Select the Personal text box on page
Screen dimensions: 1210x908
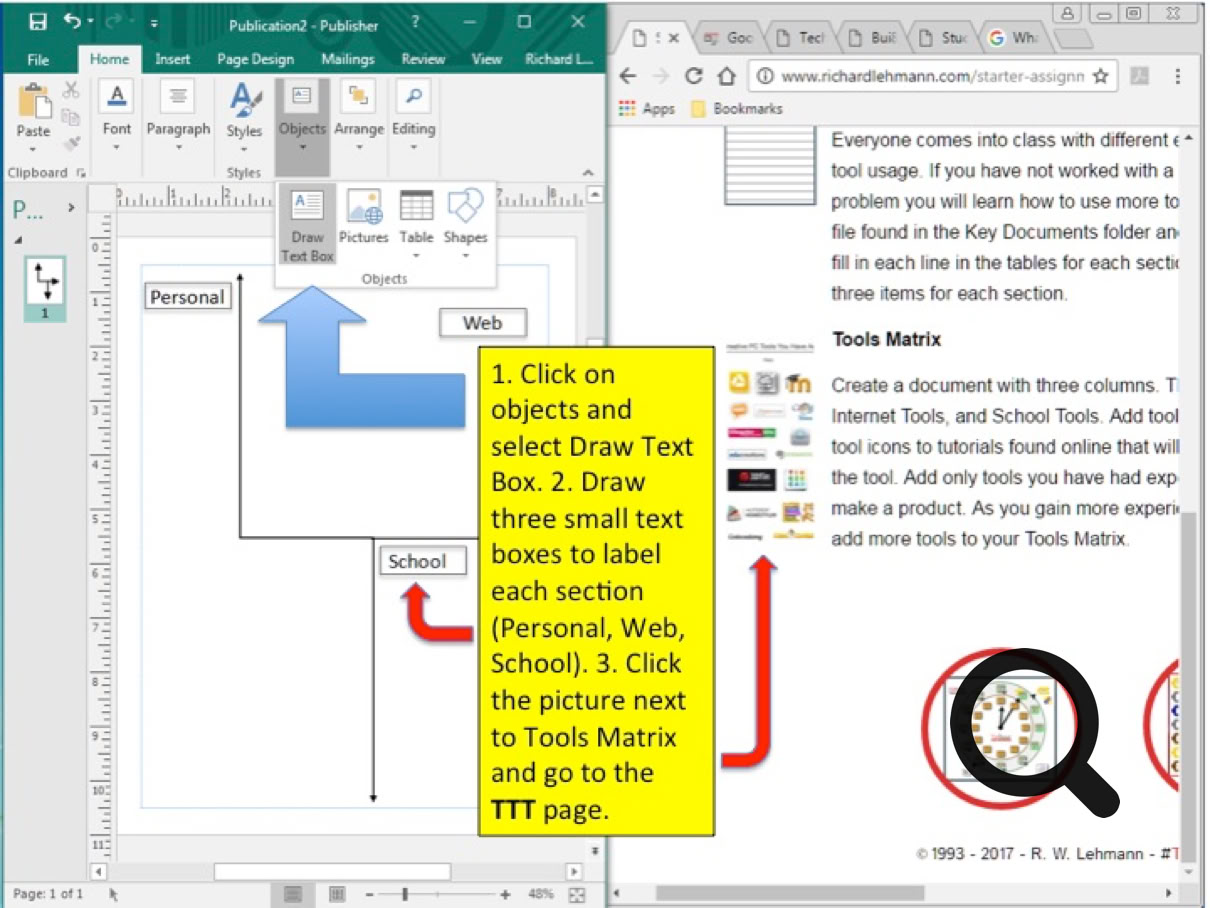pos(187,297)
